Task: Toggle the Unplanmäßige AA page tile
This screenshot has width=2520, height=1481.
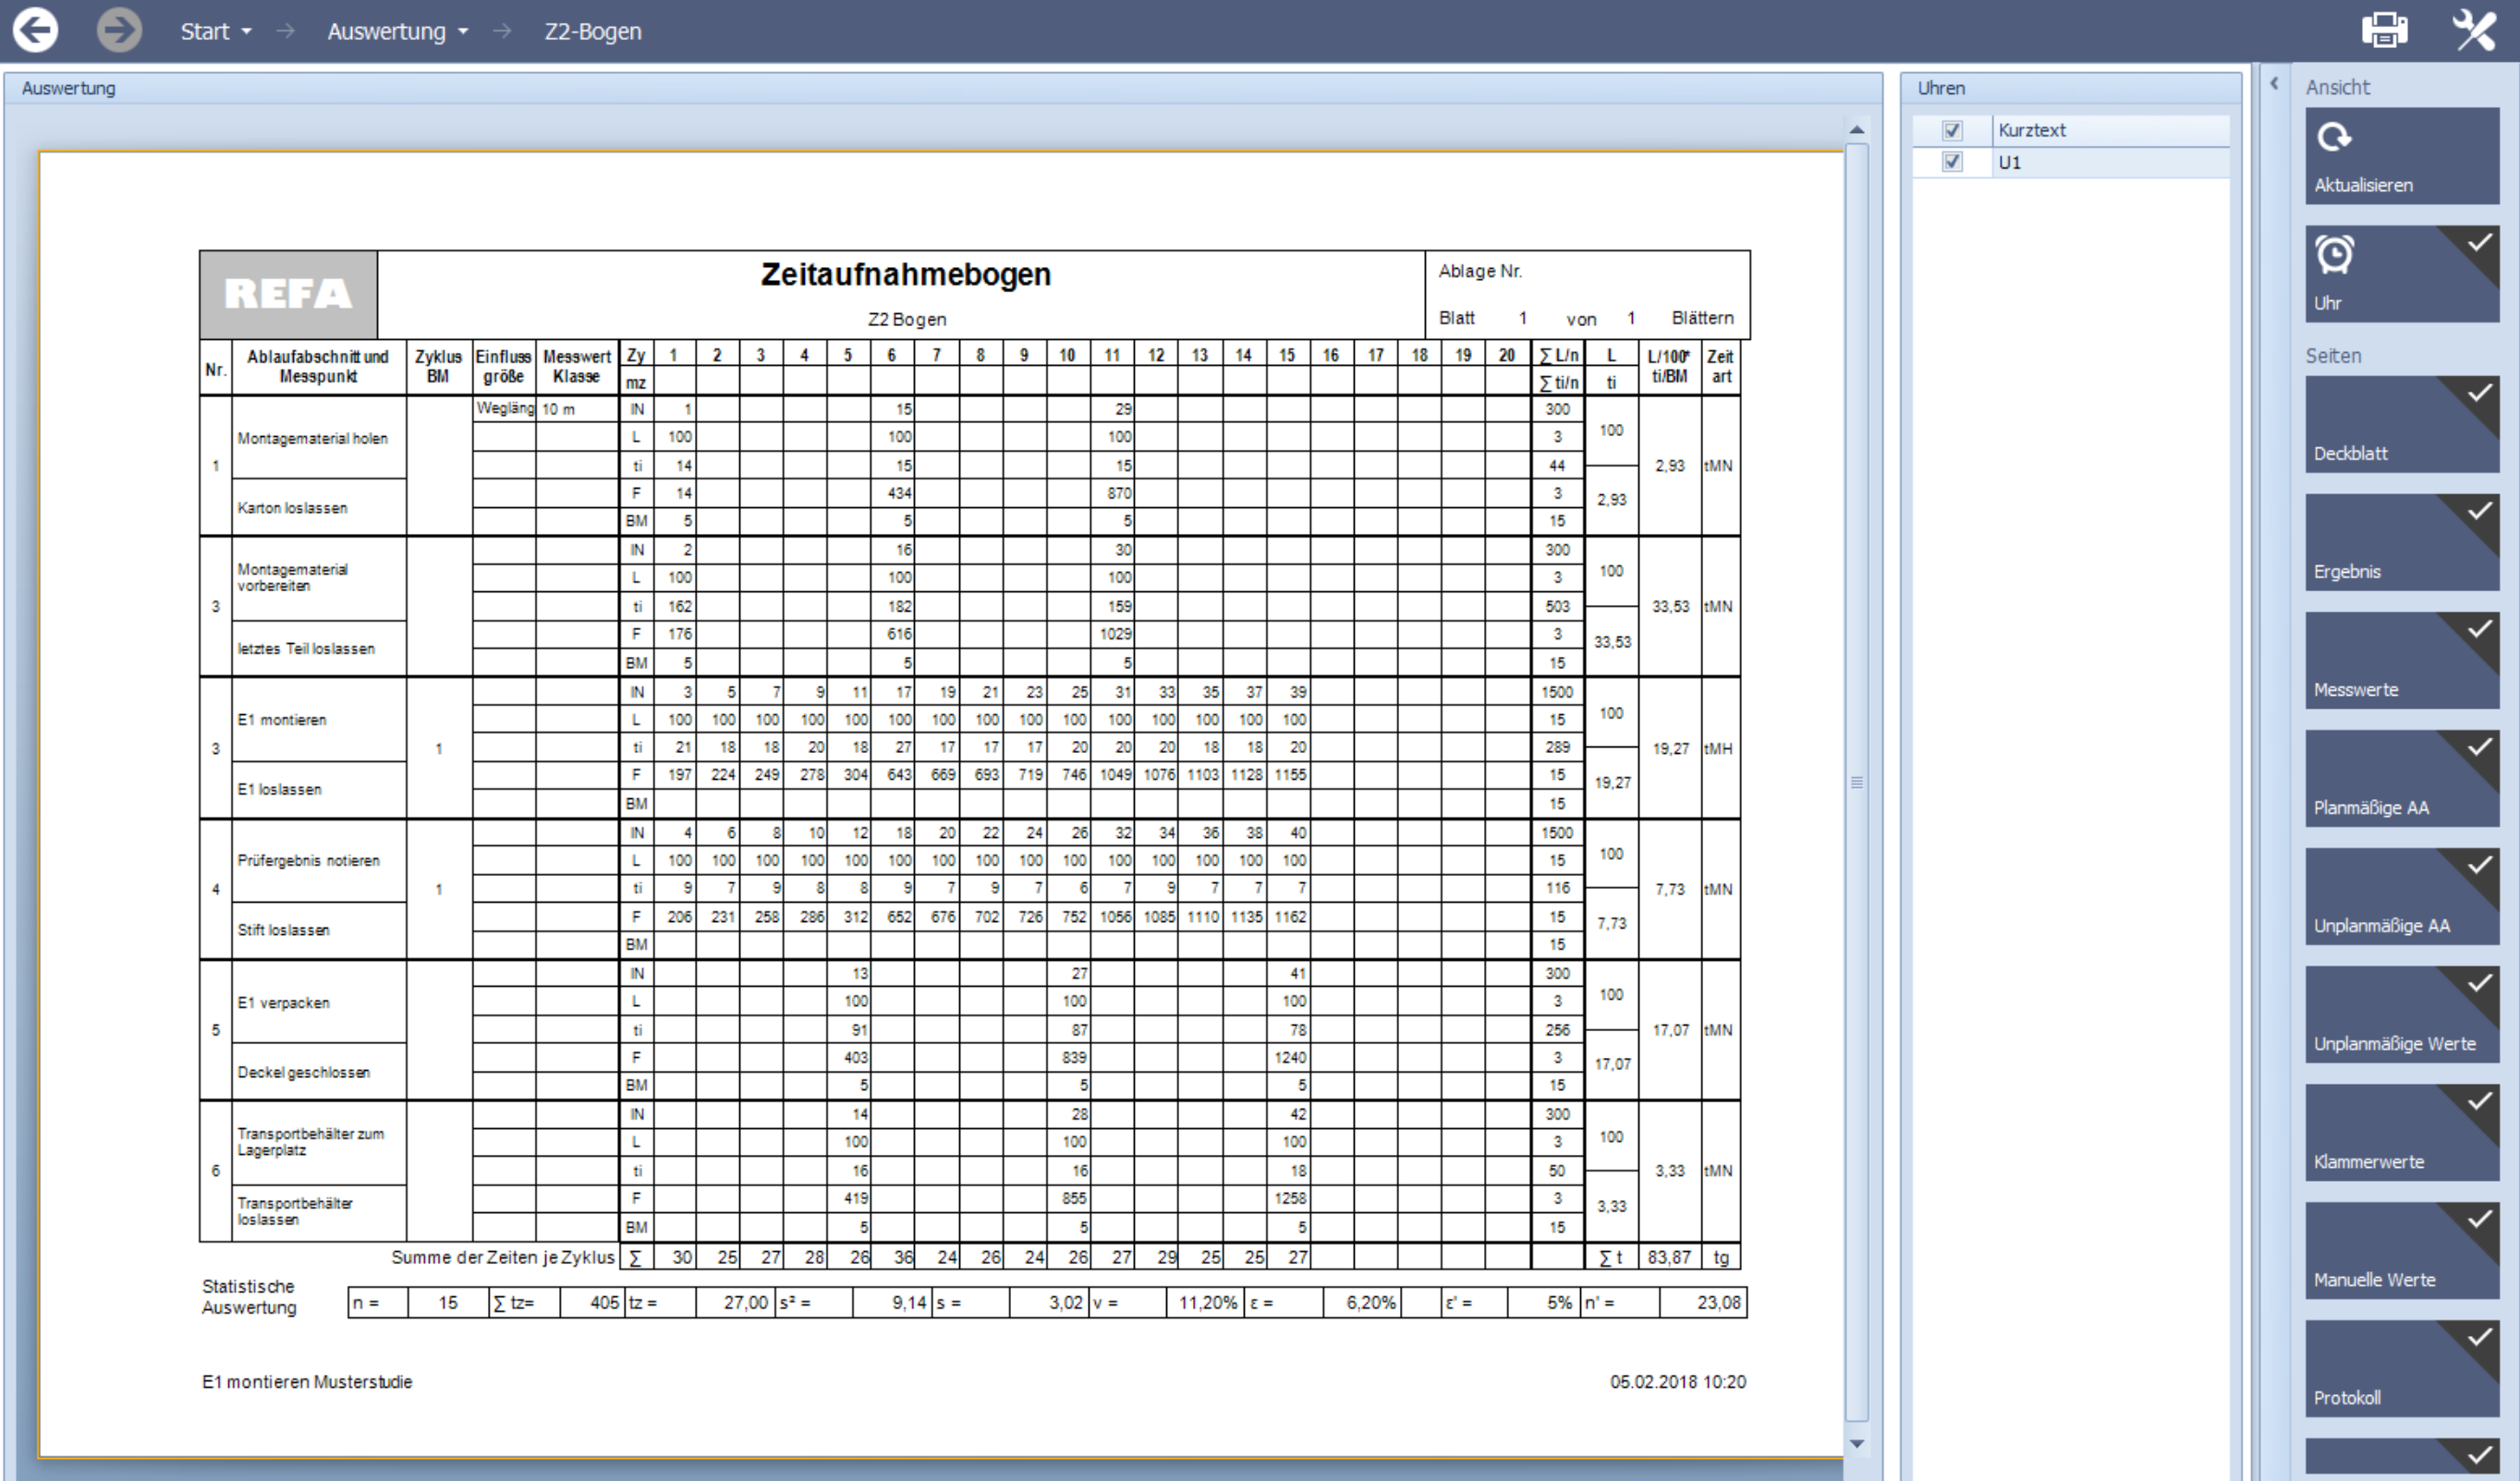Action: tap(2402, 896)
